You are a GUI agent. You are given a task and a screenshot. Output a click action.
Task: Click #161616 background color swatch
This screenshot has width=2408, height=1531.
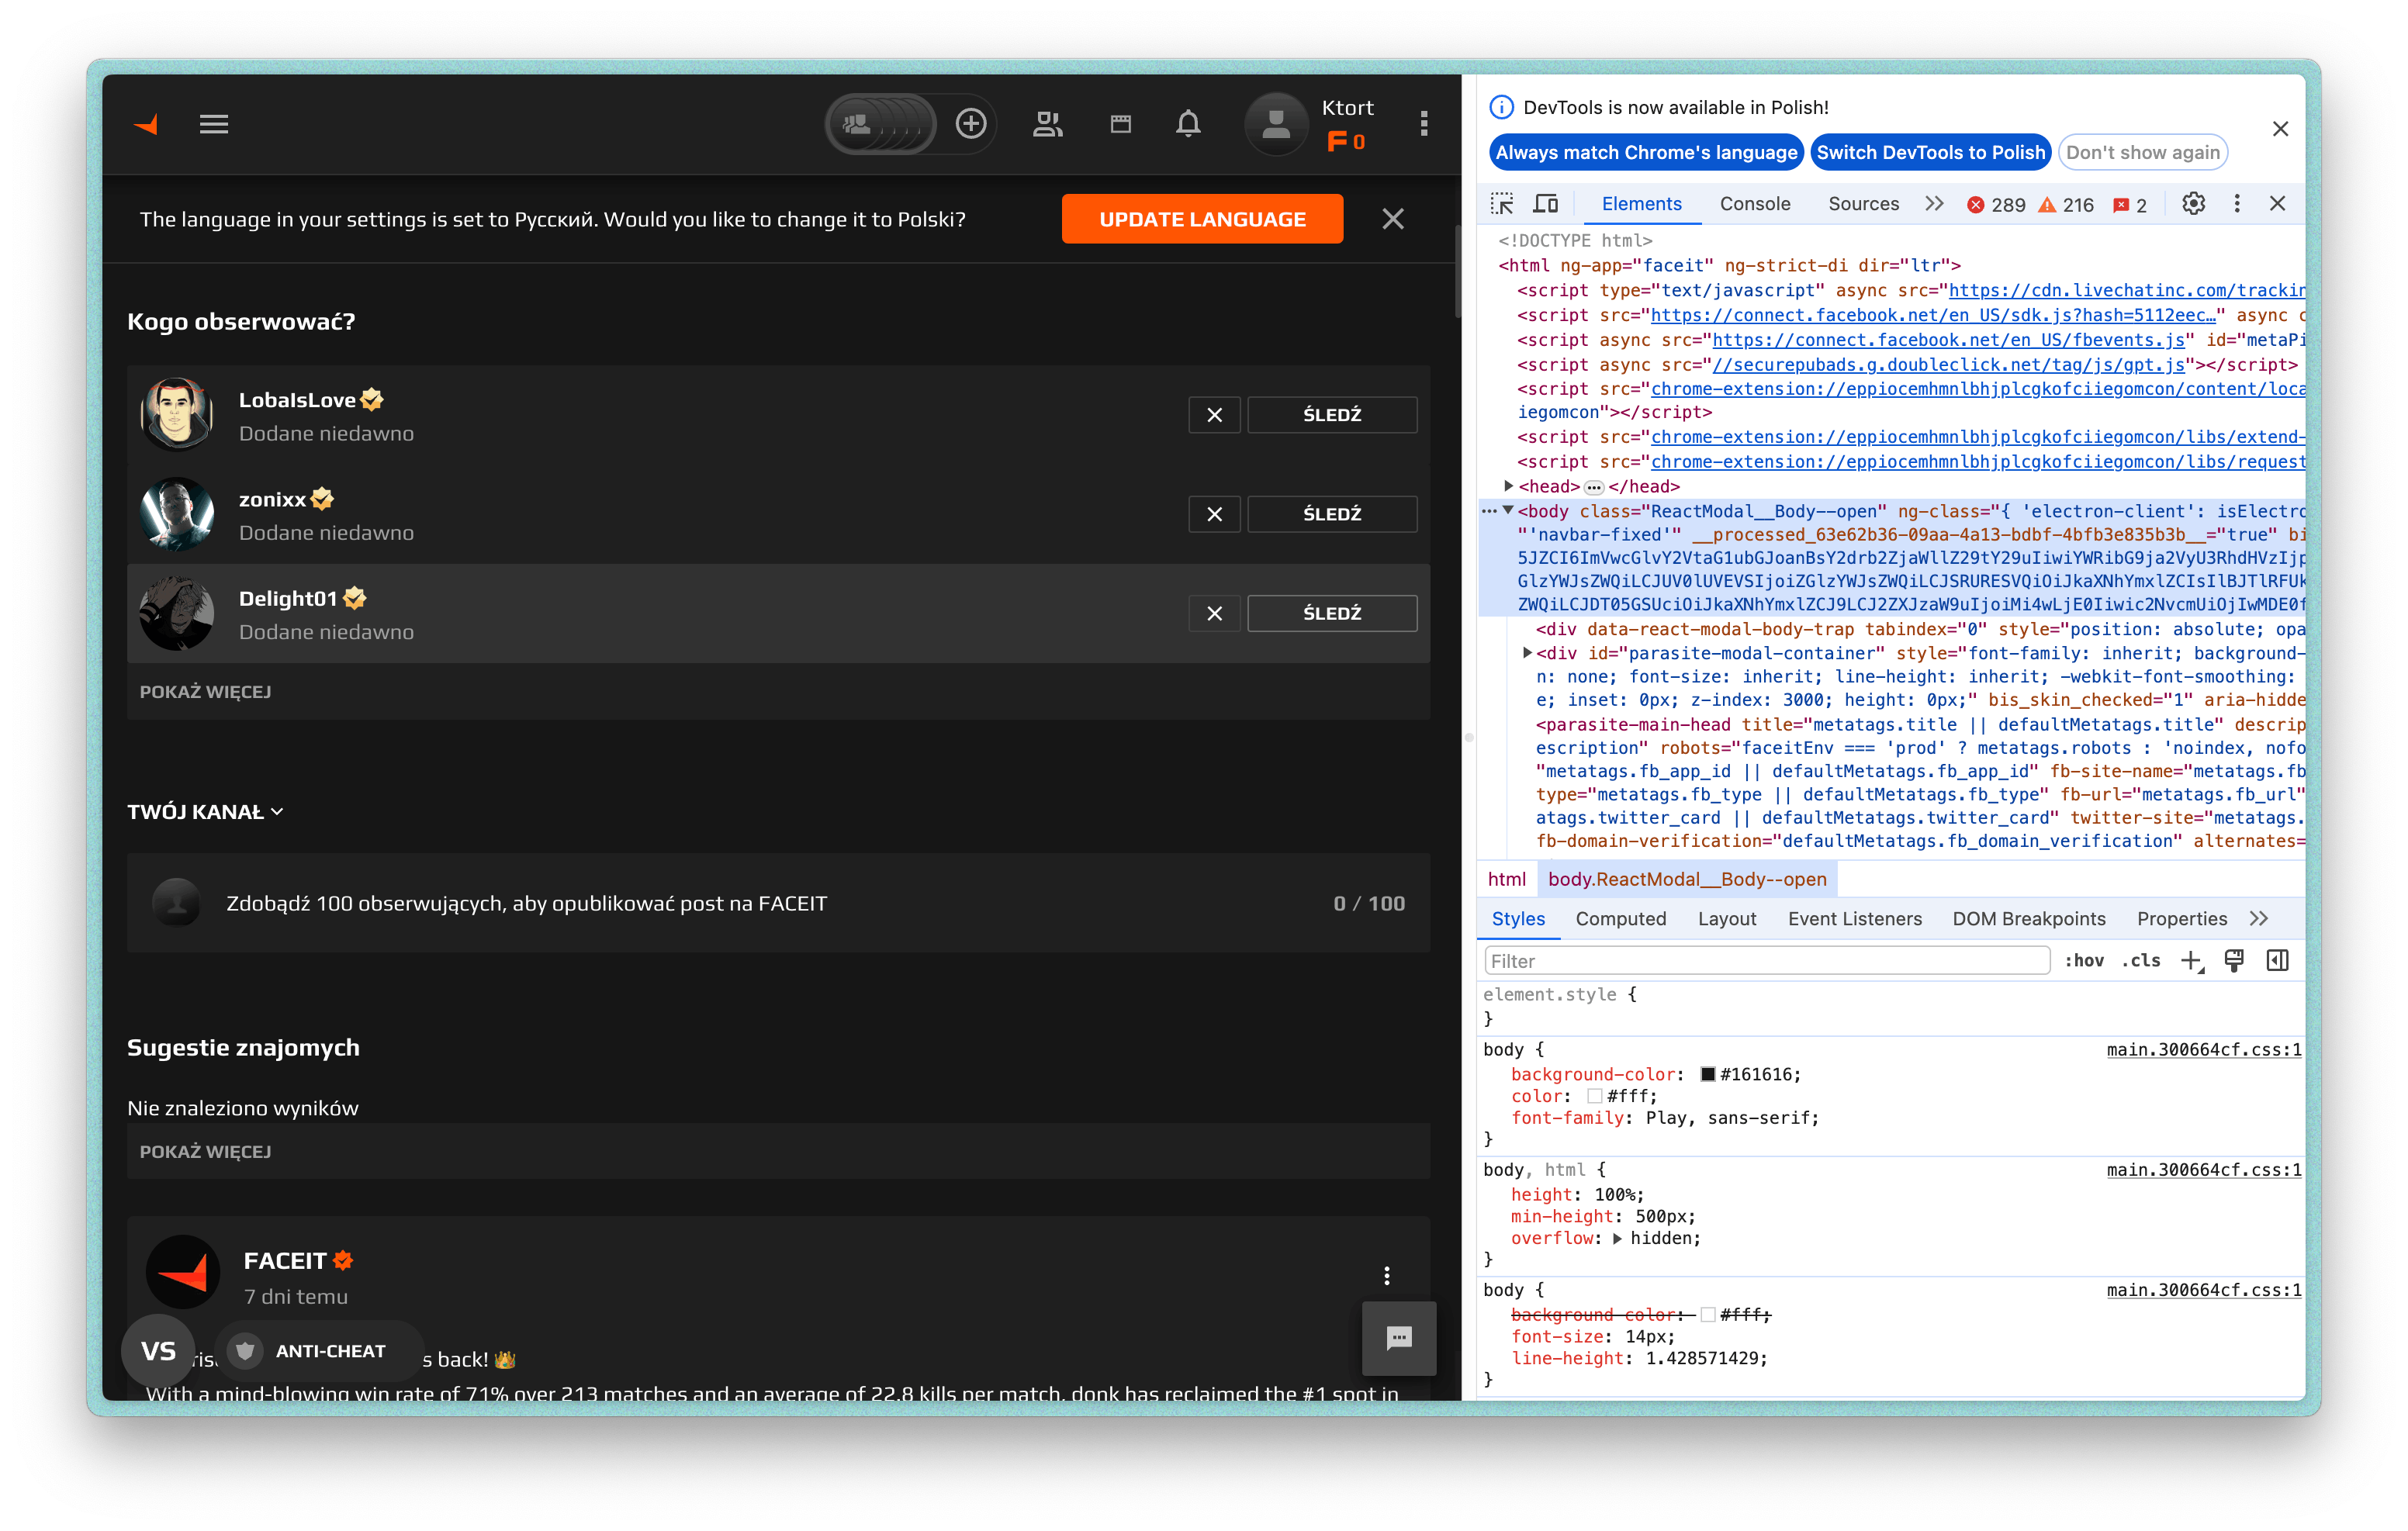(x=1708, y=1074)
